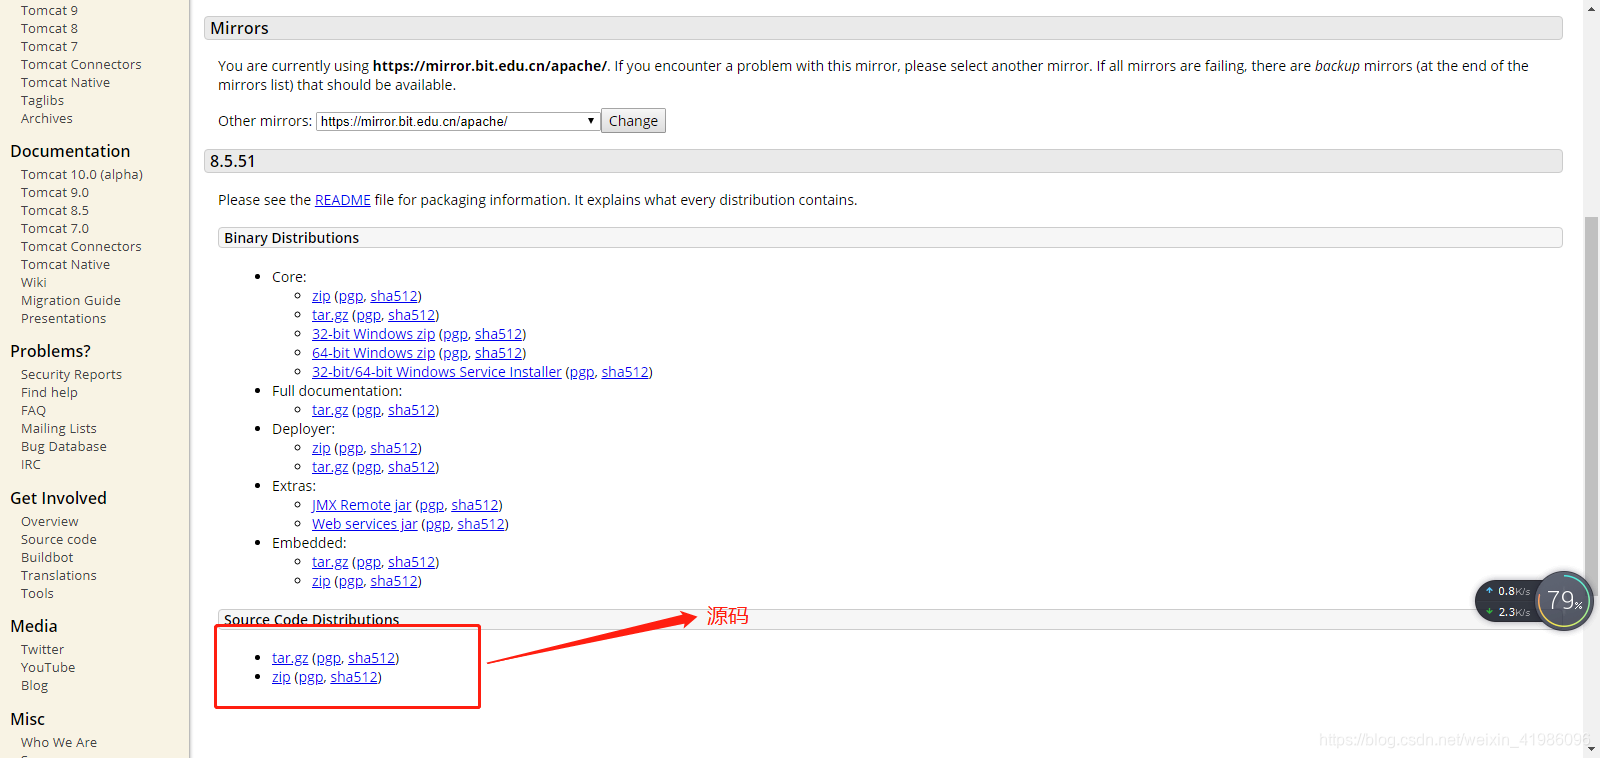Open Tomcat 10.0 (alpha) documentation

[82, 175]
